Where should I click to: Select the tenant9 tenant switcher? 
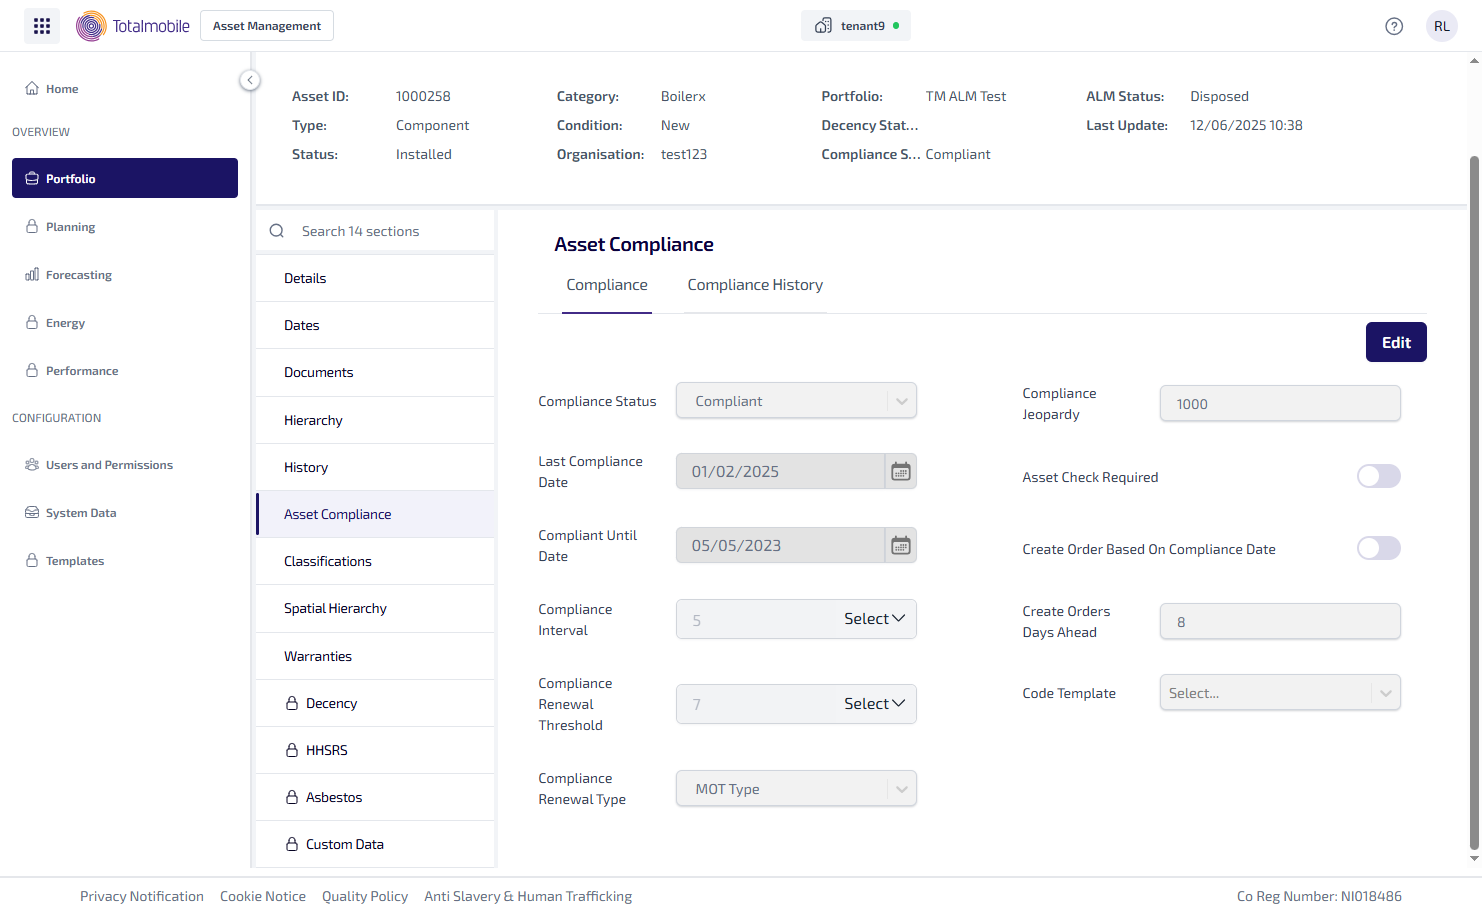(855, 26)
